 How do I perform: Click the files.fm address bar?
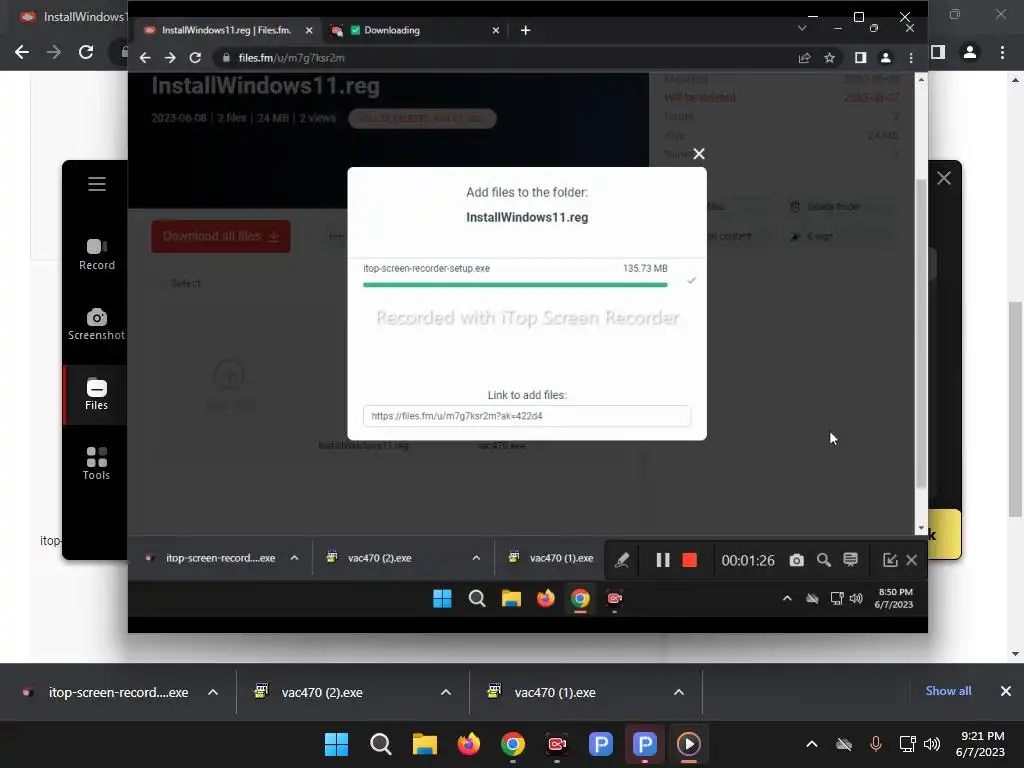click(x=509, y=57)
